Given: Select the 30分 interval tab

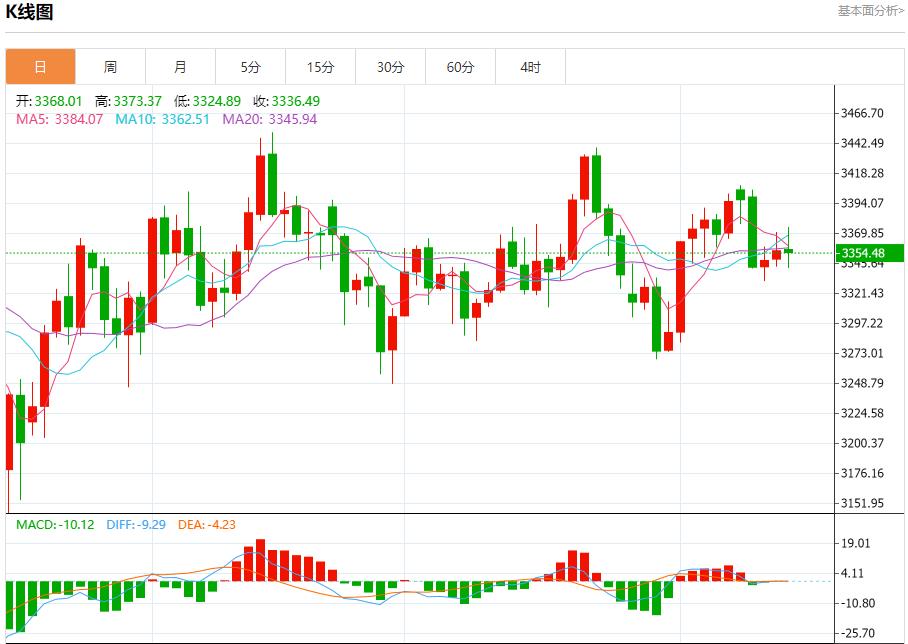Looking at the screenshot, I should 390,66.
